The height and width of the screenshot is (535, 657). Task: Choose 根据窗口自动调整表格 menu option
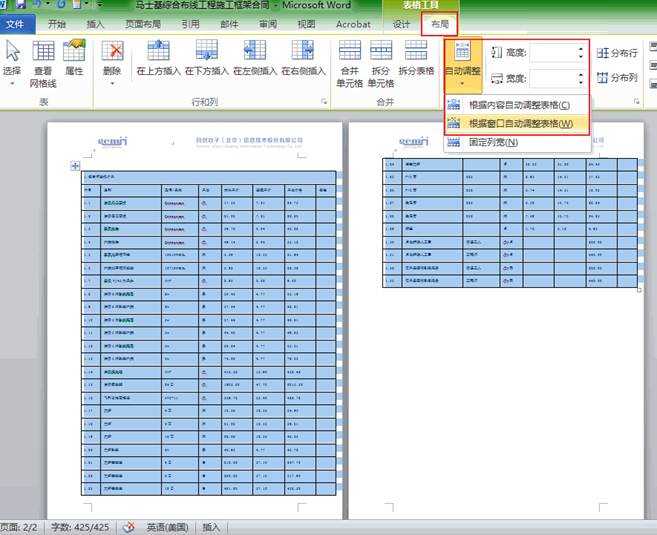520,123
